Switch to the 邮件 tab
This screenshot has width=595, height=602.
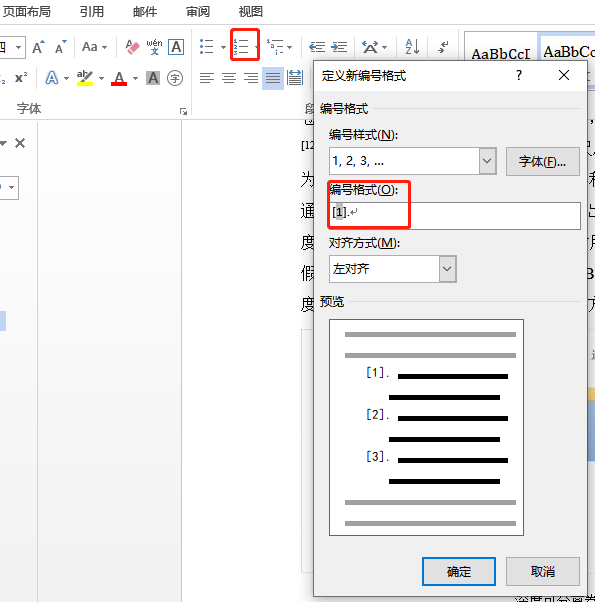145,12
